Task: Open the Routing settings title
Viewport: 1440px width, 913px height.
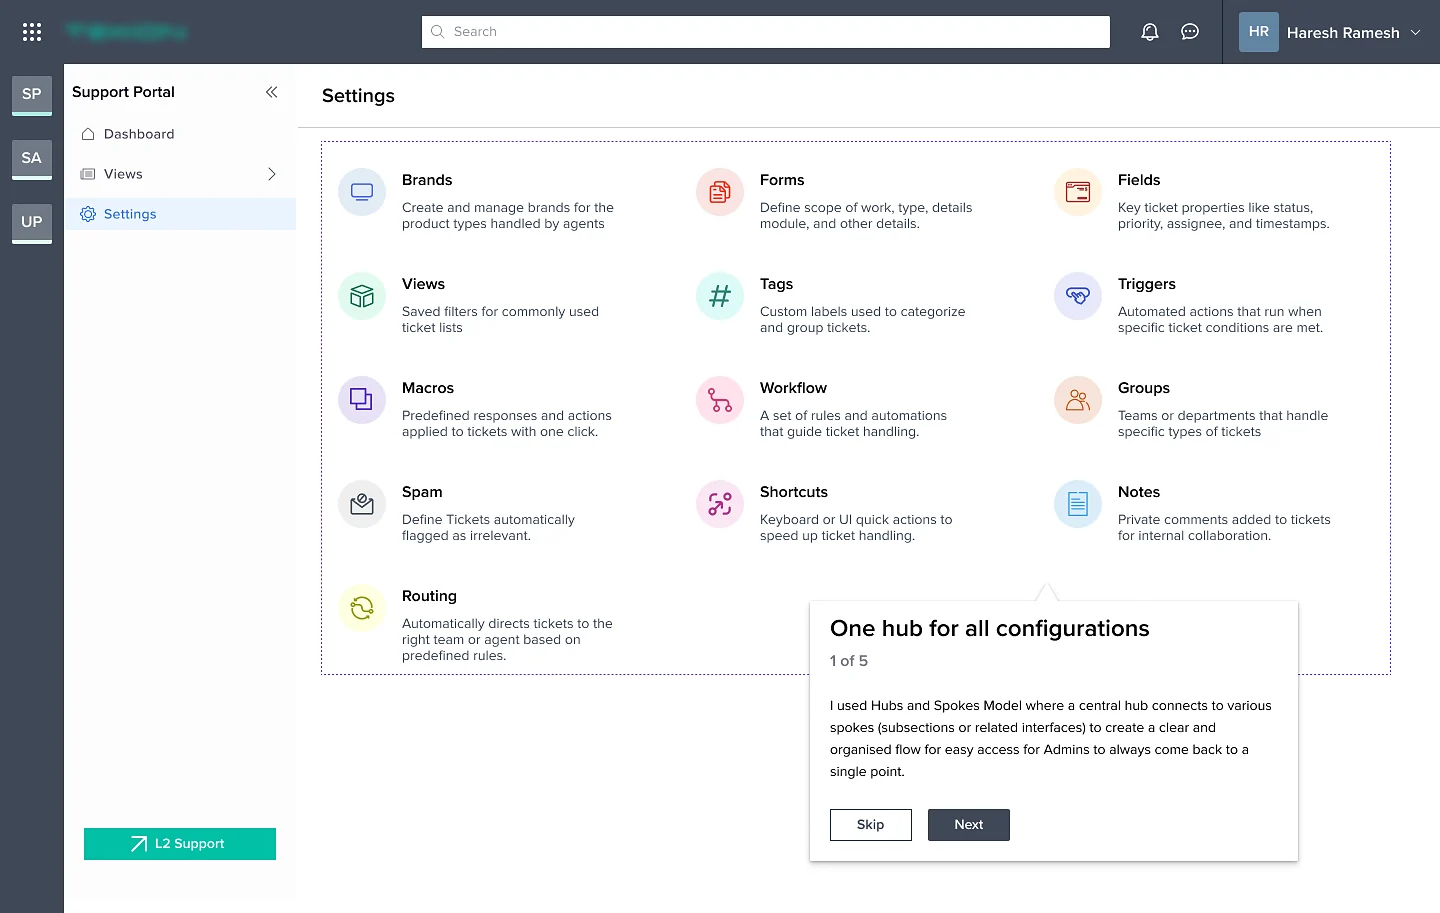Action: point(429,596)
